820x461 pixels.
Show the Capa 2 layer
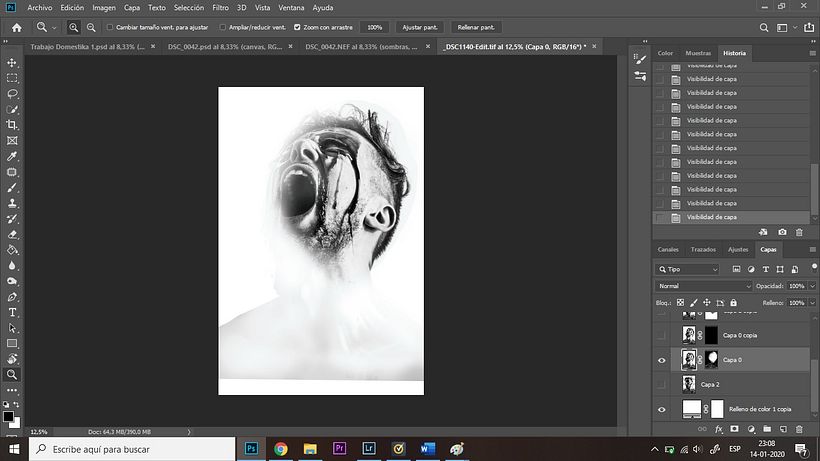pyautogui.click(x=662, y=385)
